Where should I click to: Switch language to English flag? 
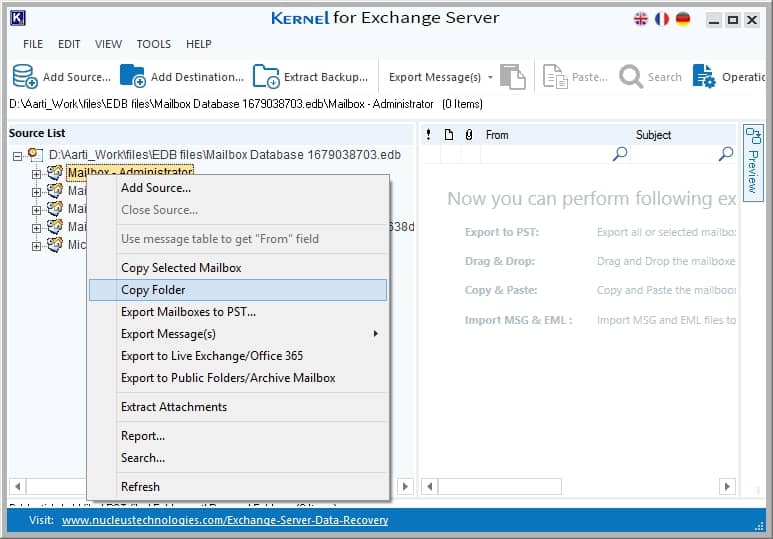640,19
